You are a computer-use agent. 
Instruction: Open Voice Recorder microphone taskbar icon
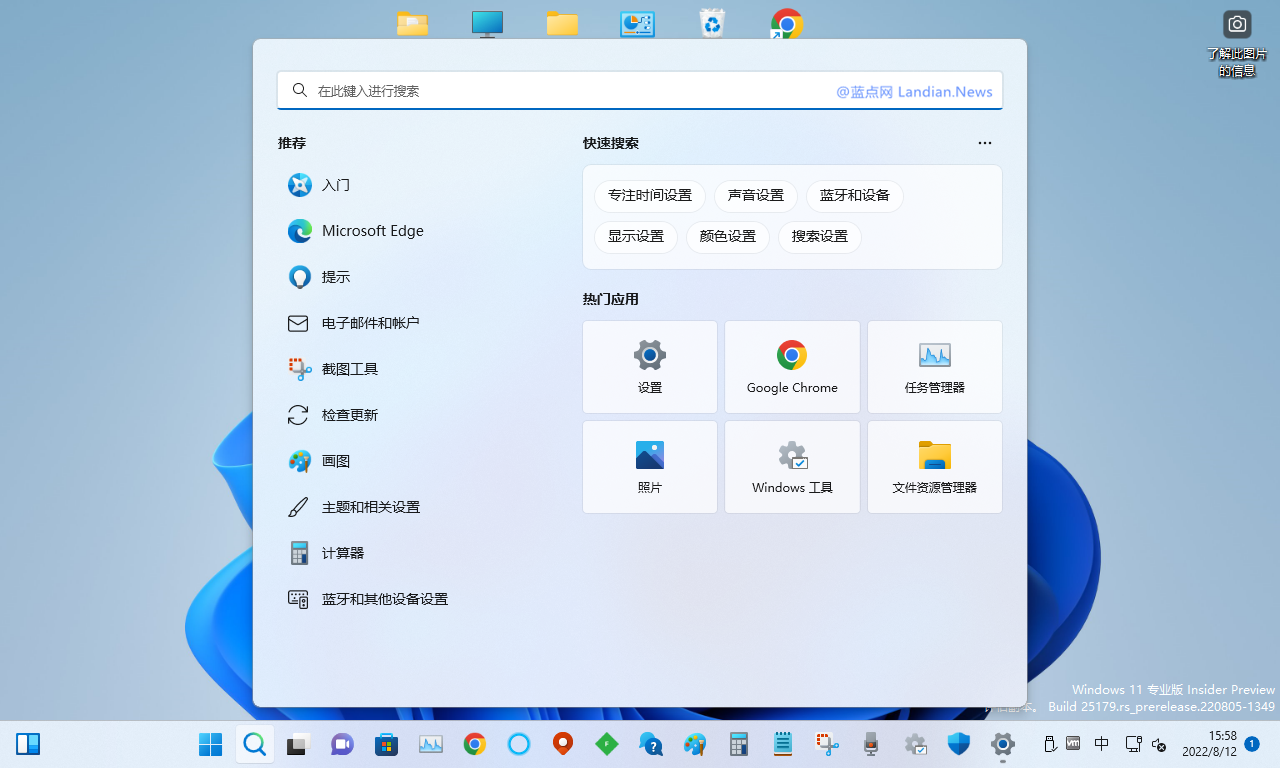[871, 744]
